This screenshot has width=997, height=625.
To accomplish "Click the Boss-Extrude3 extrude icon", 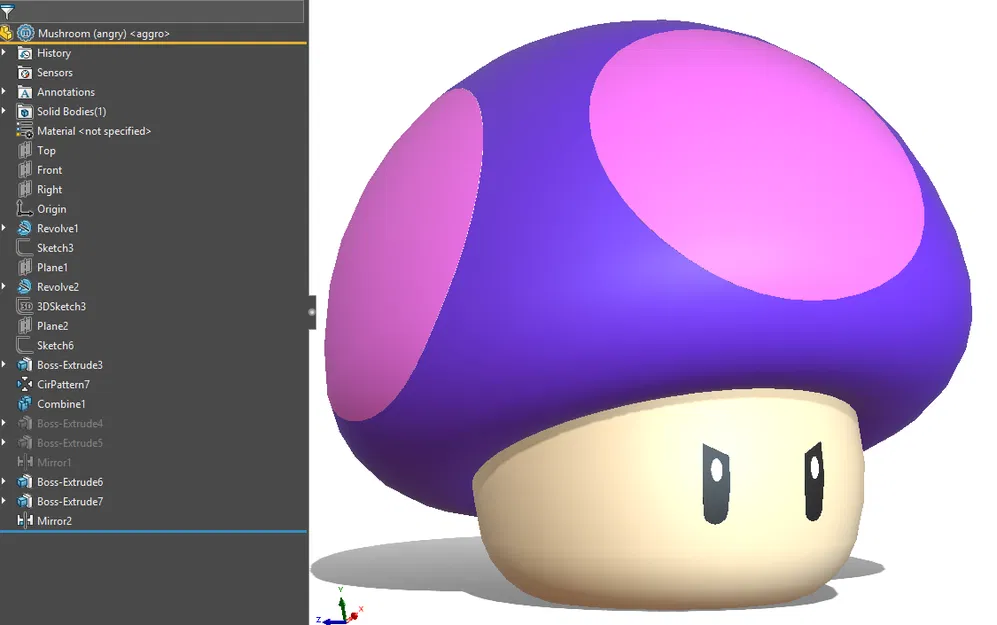I will (27, 364).
